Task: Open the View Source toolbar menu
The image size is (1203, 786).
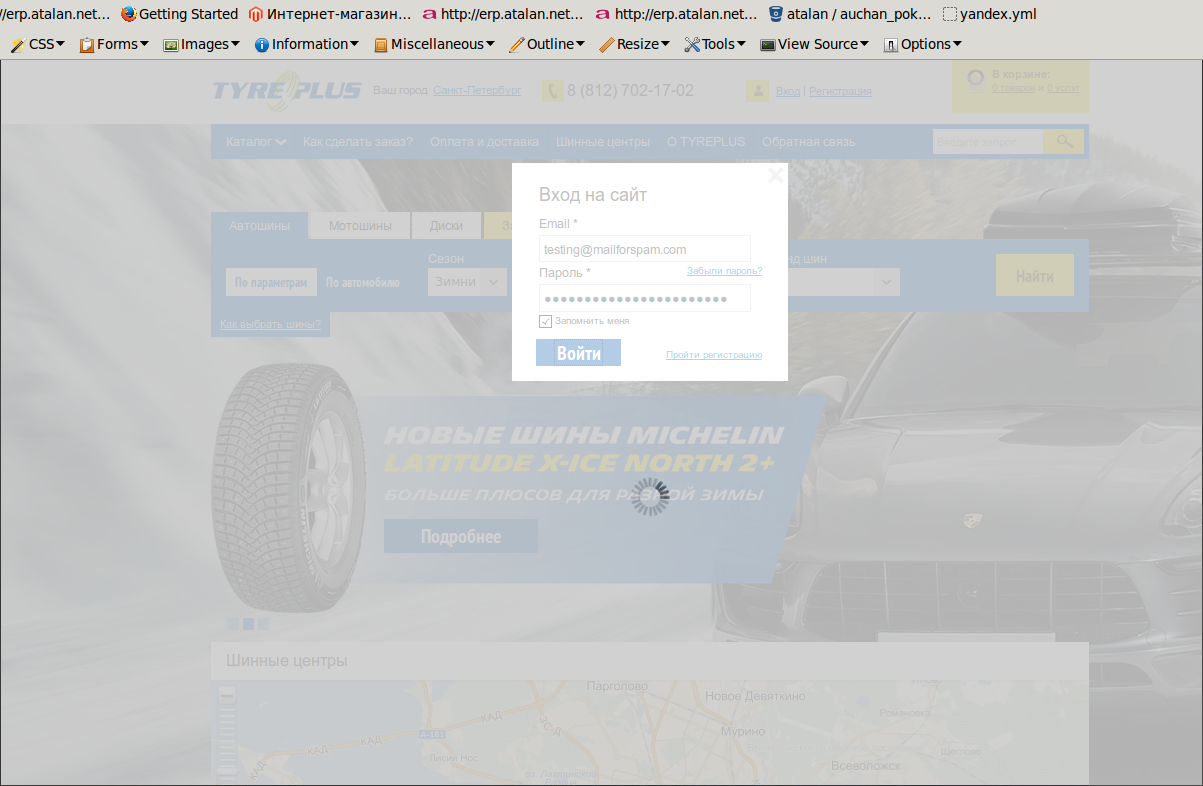Action: pyautogui.click(x=815, y=44)
